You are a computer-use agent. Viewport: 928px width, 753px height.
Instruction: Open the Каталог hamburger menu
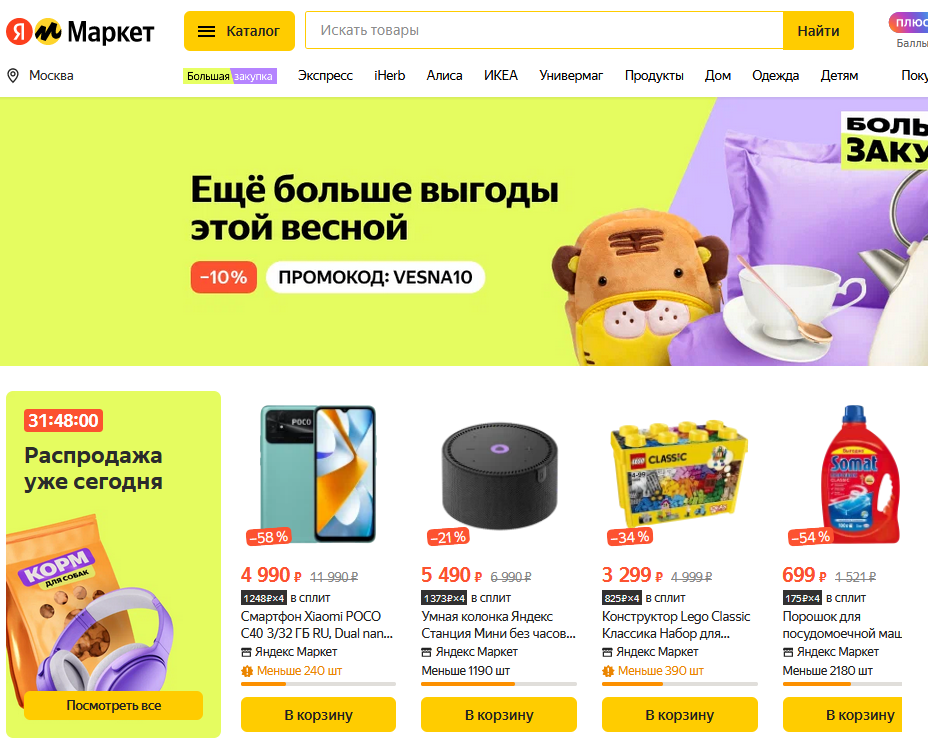pos(239,31)
